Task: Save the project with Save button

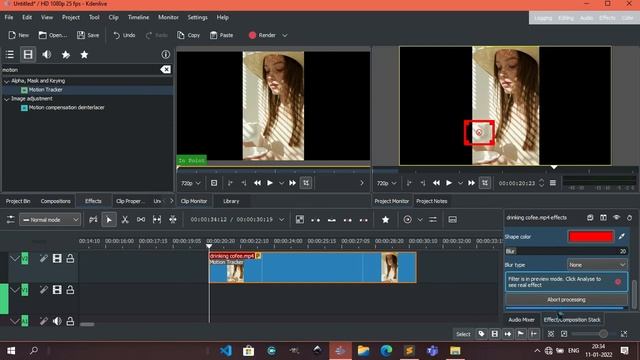Action: (88, 35)
